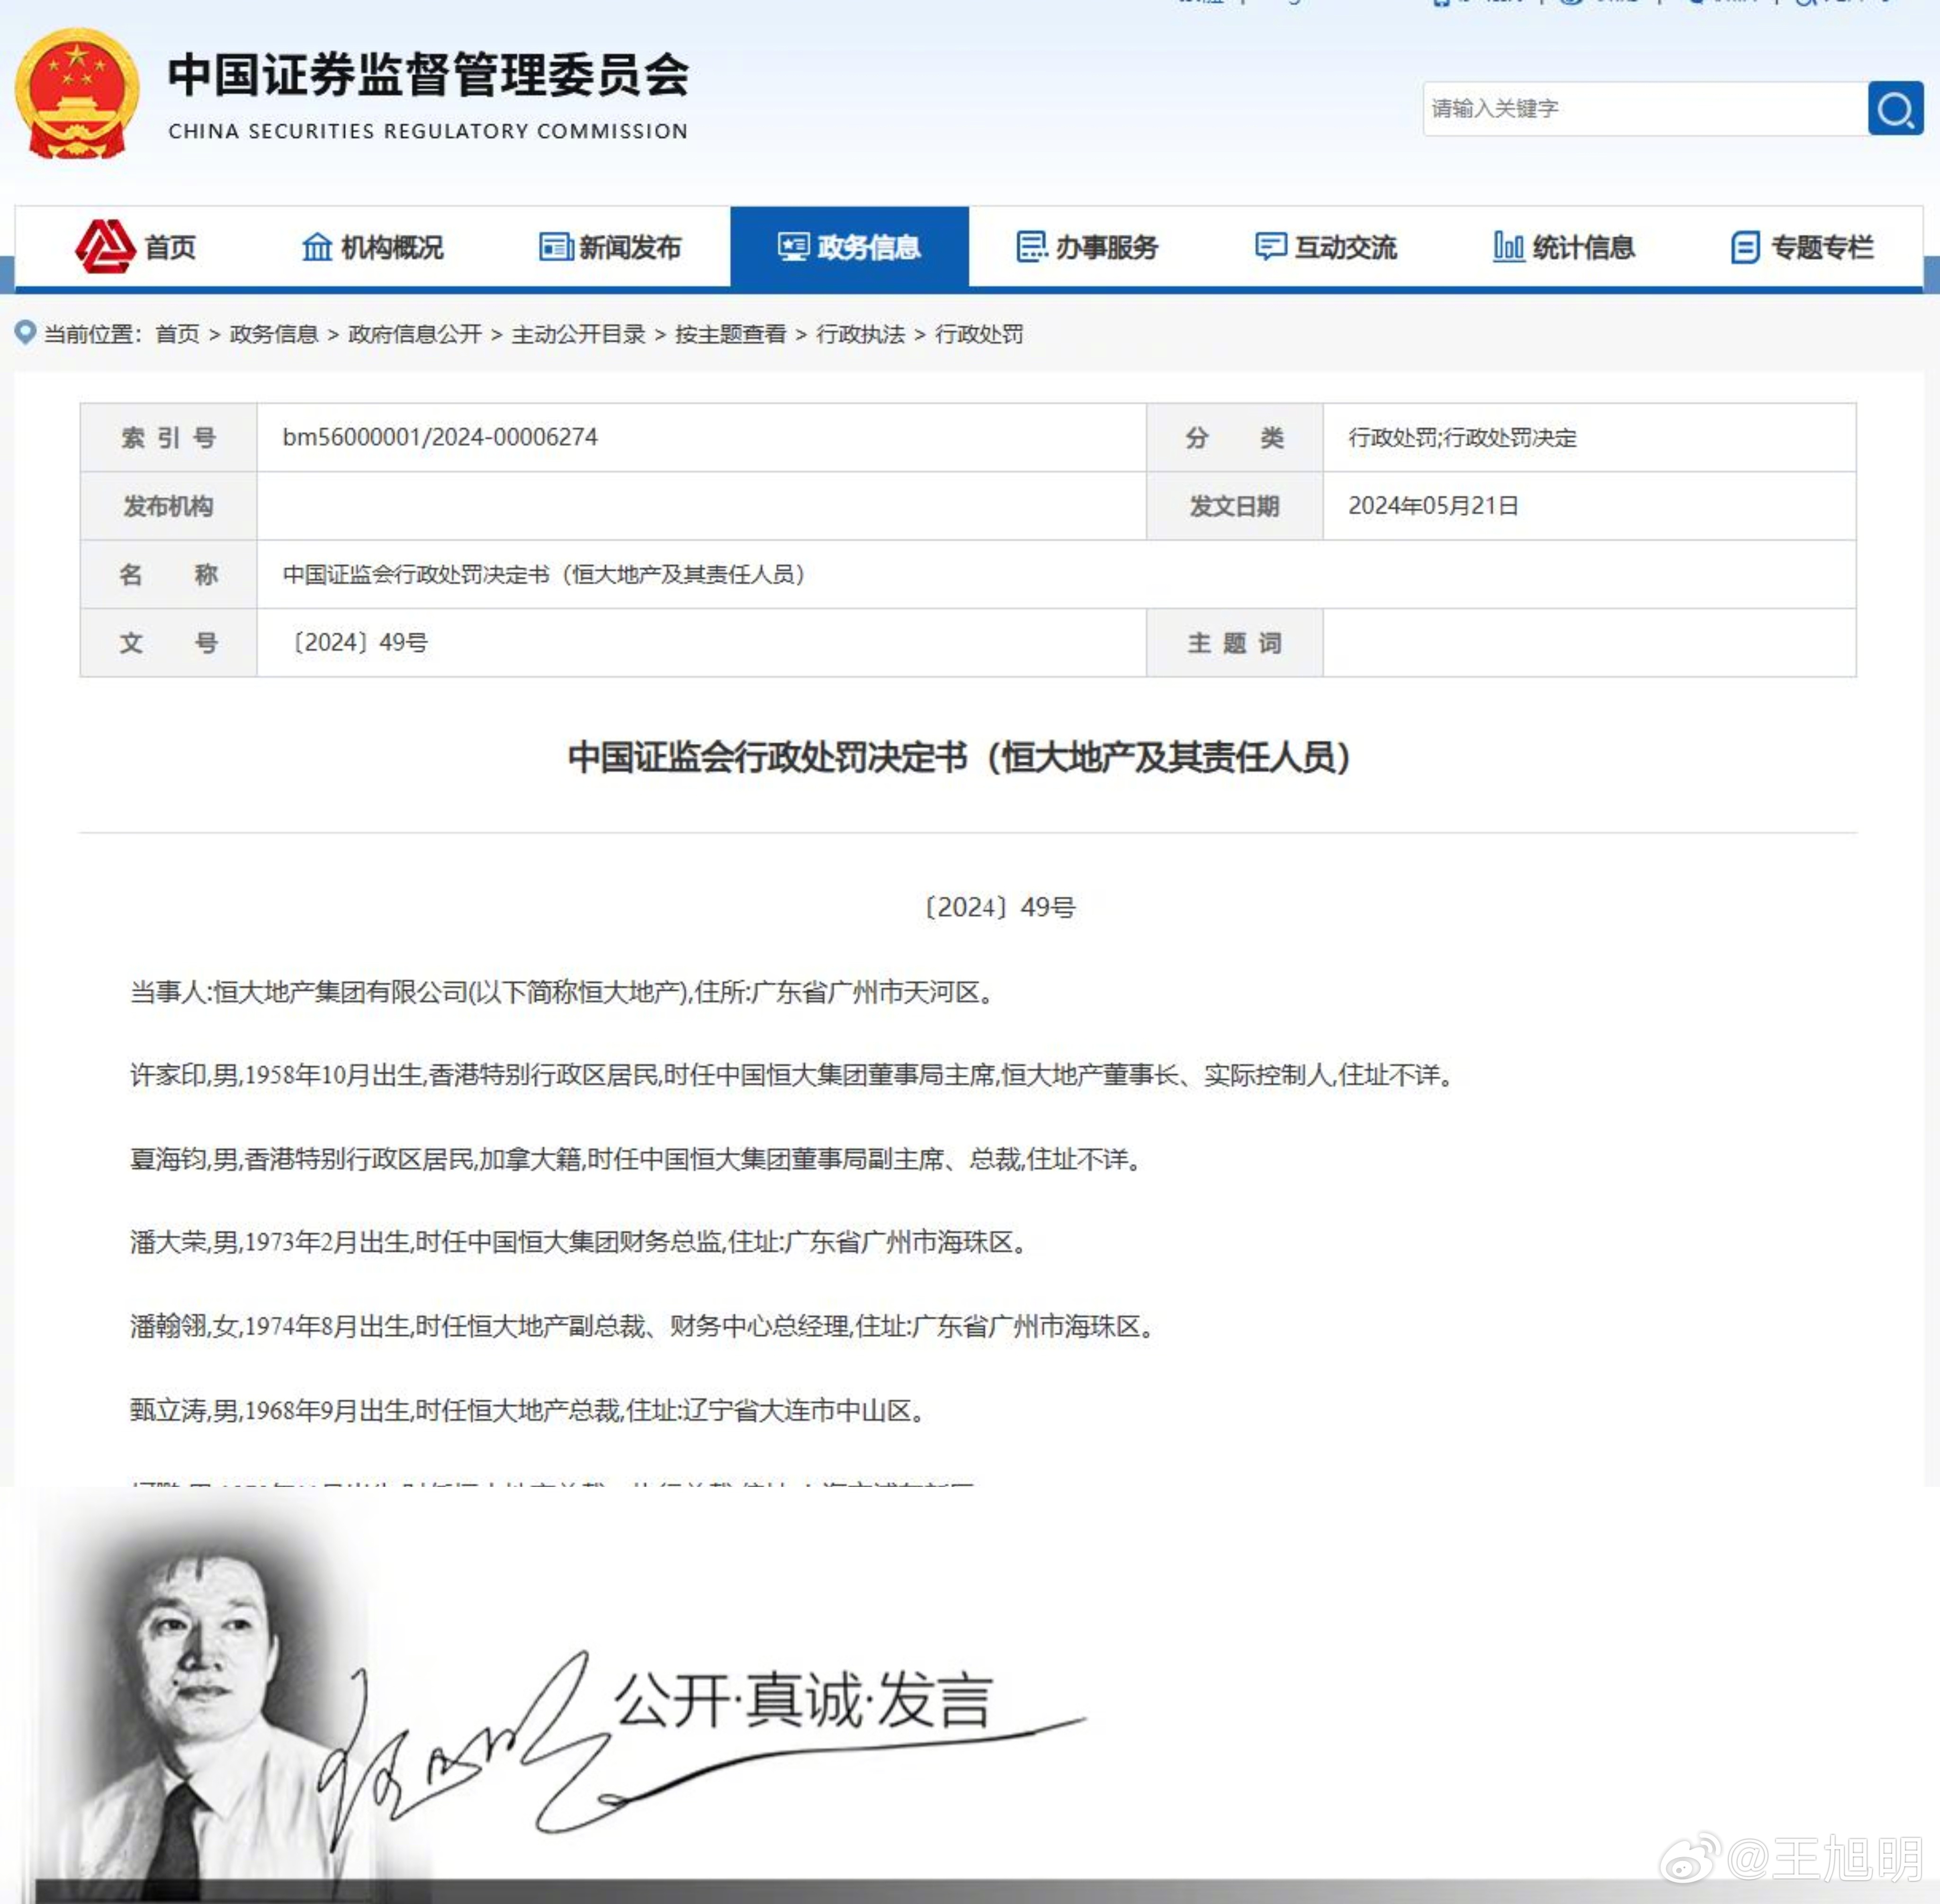Follow the 行政执法 breadcrumb link
This screenshot has width=1940, height=1904.
[x=861, y=334]
